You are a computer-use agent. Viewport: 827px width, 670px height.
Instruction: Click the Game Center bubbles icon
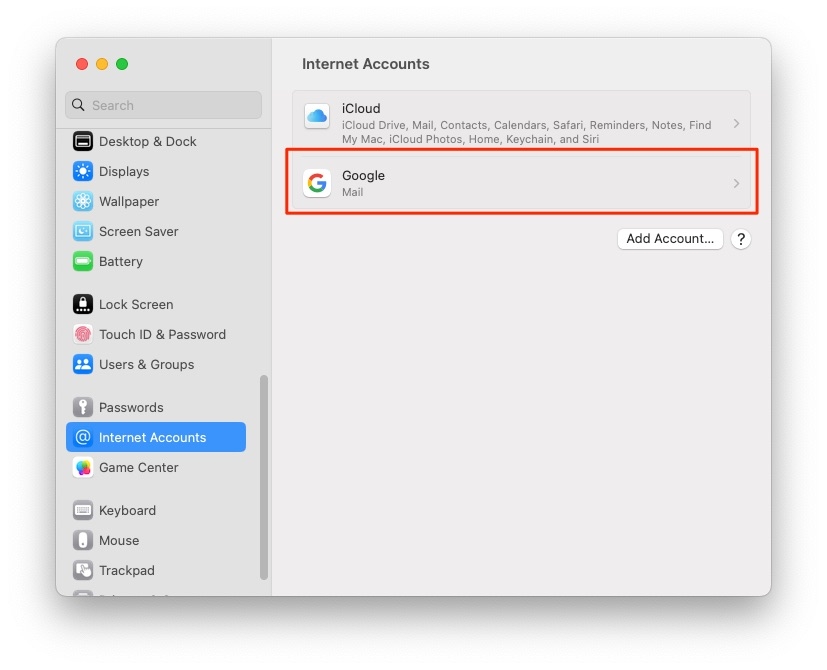click(x=83, y=467)
